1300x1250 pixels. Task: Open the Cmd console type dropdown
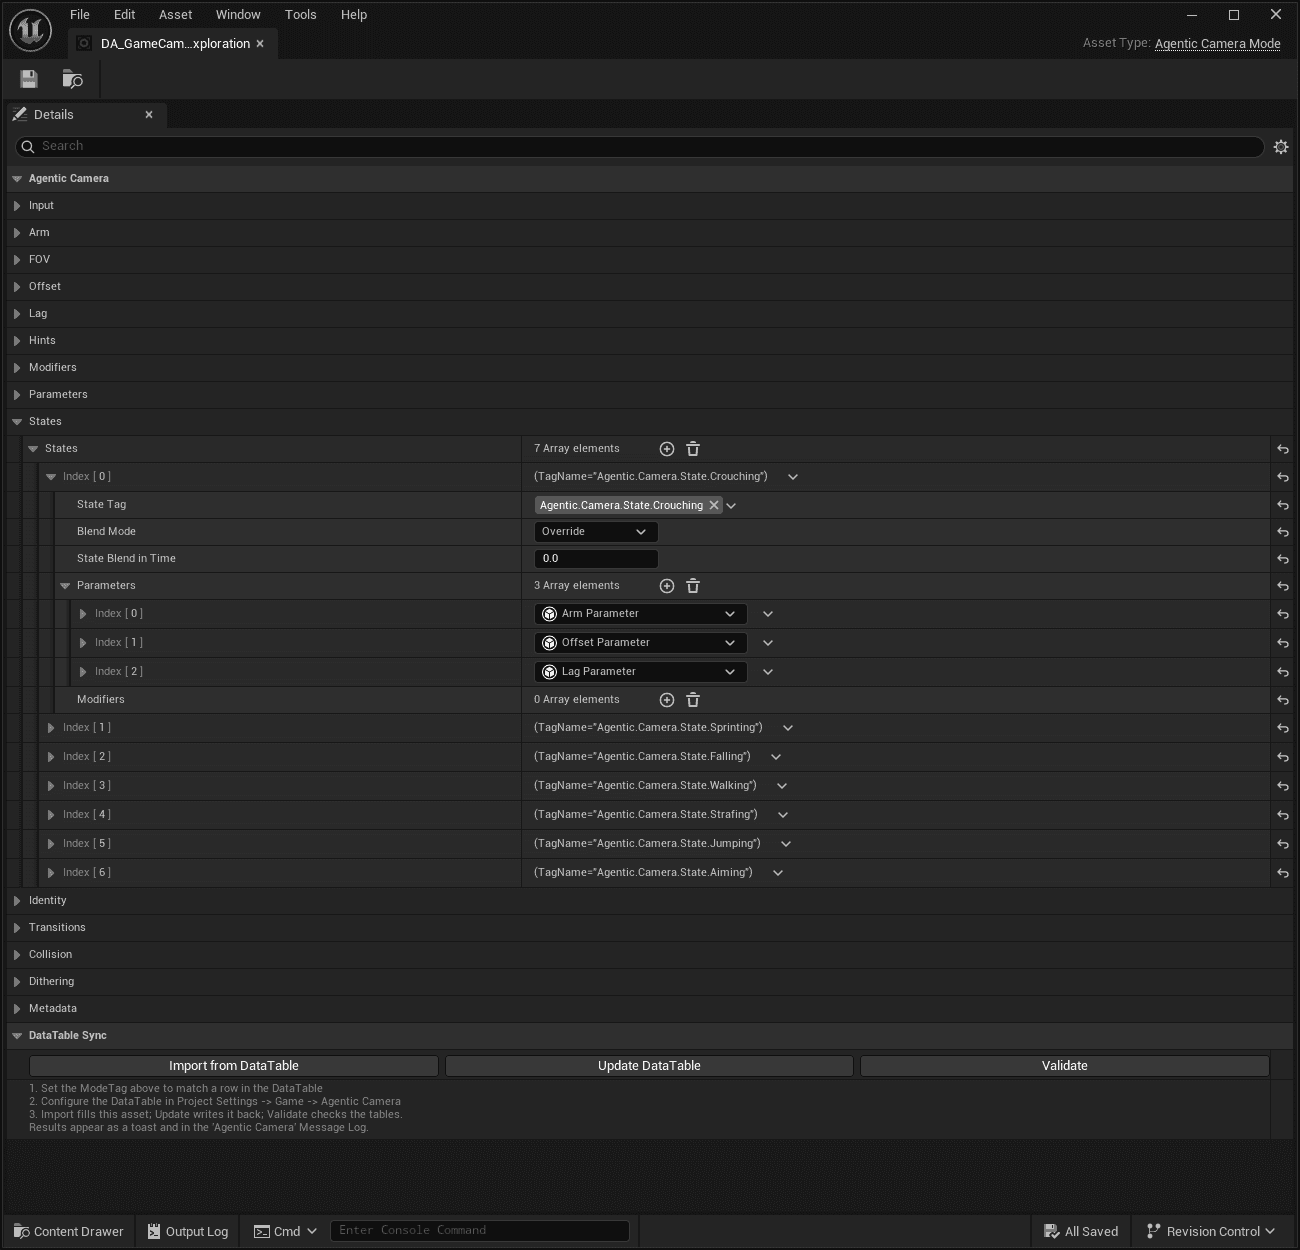point(285,1231)
